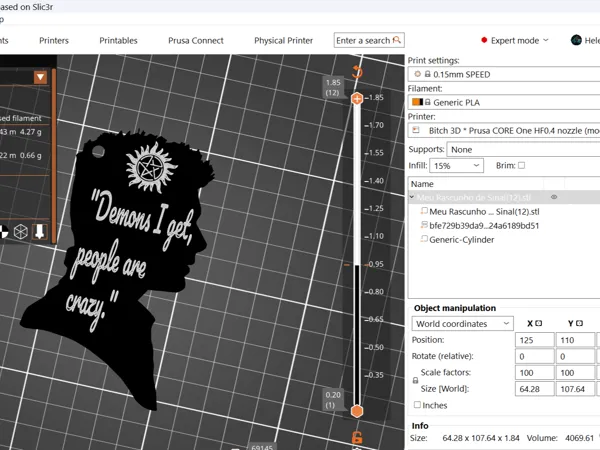Open the Printers tab

pos(54,41)
